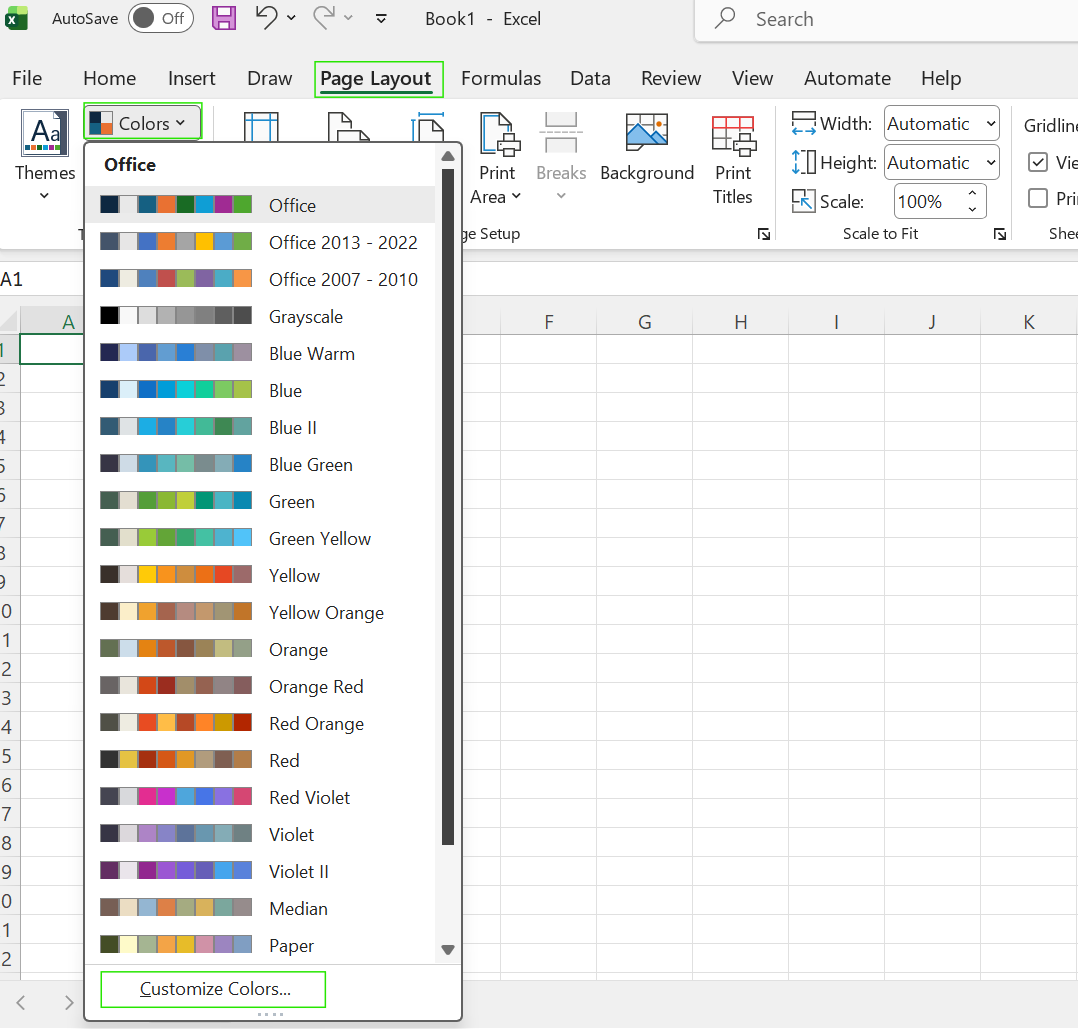The width and height of the screenshot is (1078, 1029).
Task: Apply the Blue Green color scheme
Action: [x=261, y=465]
